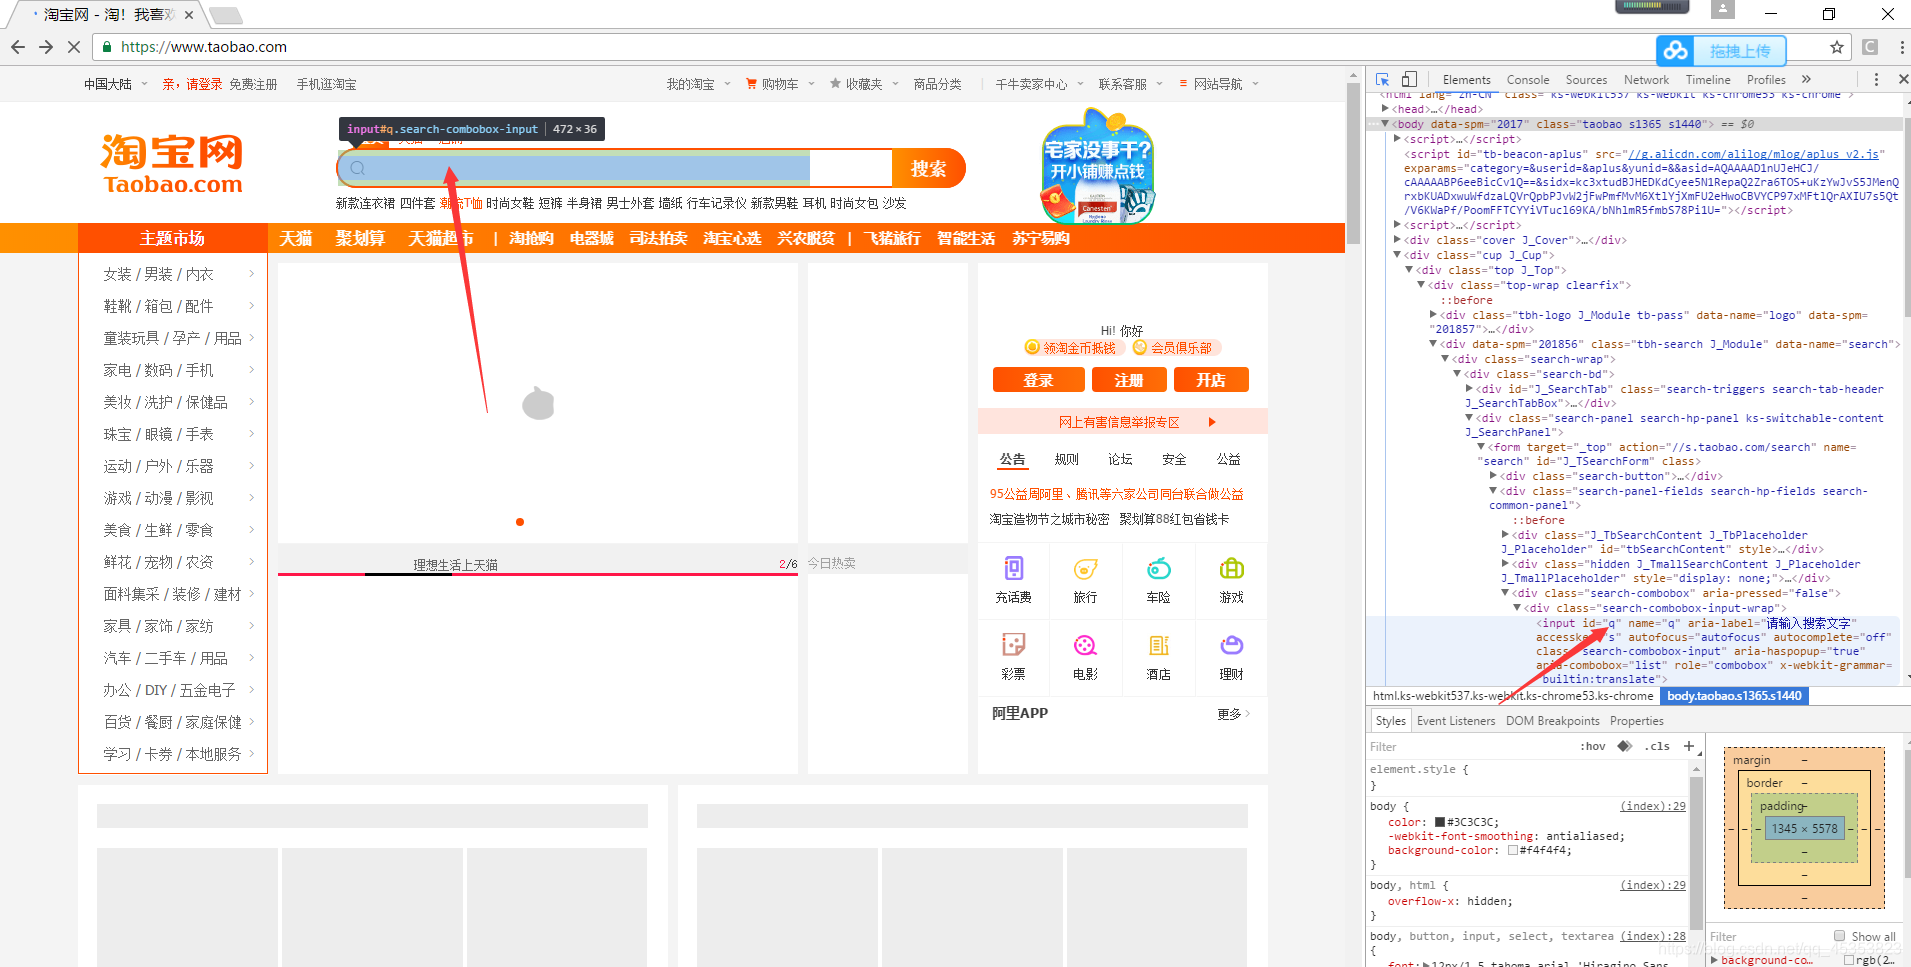This screenshot has height=967, width=1911.
Task: Click the 登录 login button
Action: [1038, 380]
